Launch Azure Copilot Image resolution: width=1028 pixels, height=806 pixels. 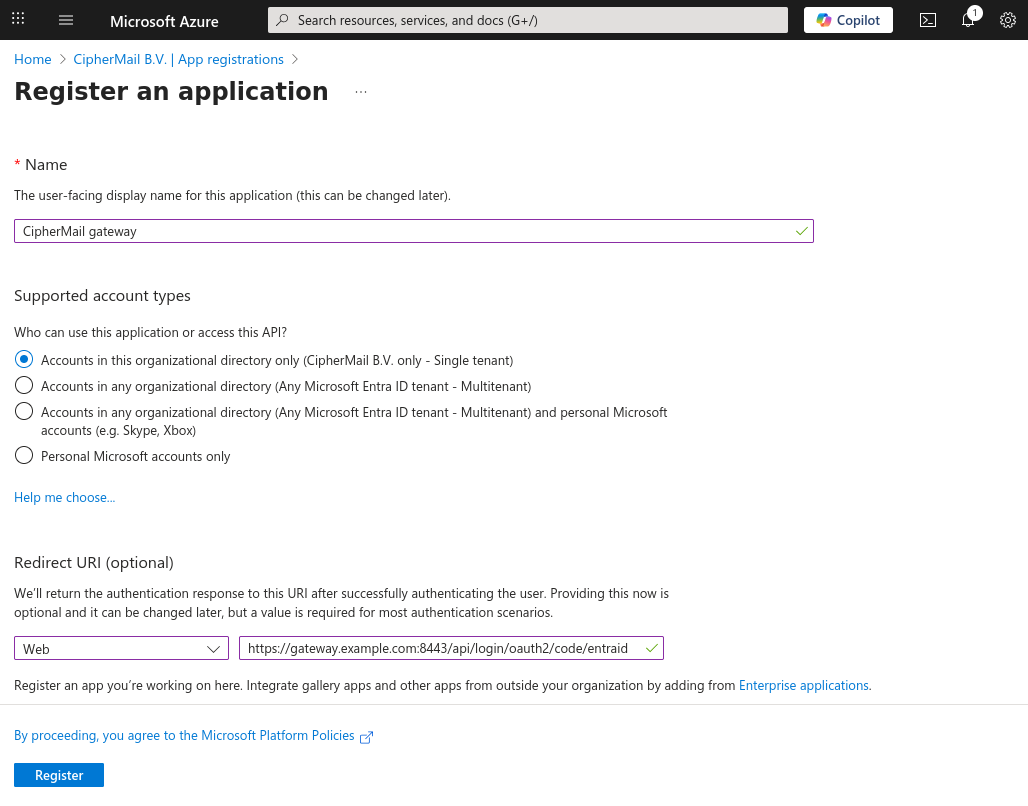[x=847, y=20]
